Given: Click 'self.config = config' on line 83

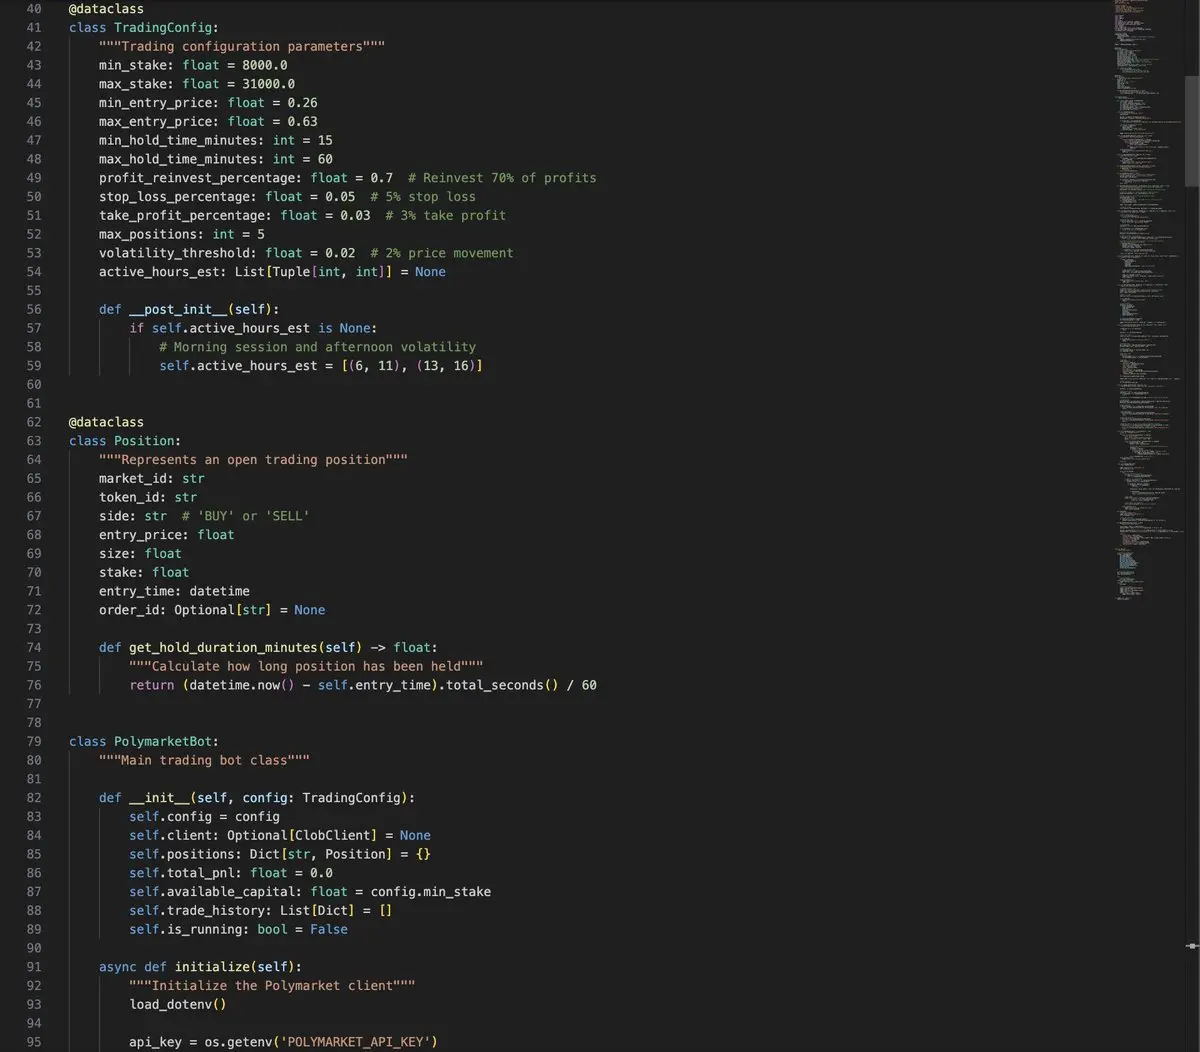Looking at the screenshot, I should pyautogui.click(x=204, y=817).
